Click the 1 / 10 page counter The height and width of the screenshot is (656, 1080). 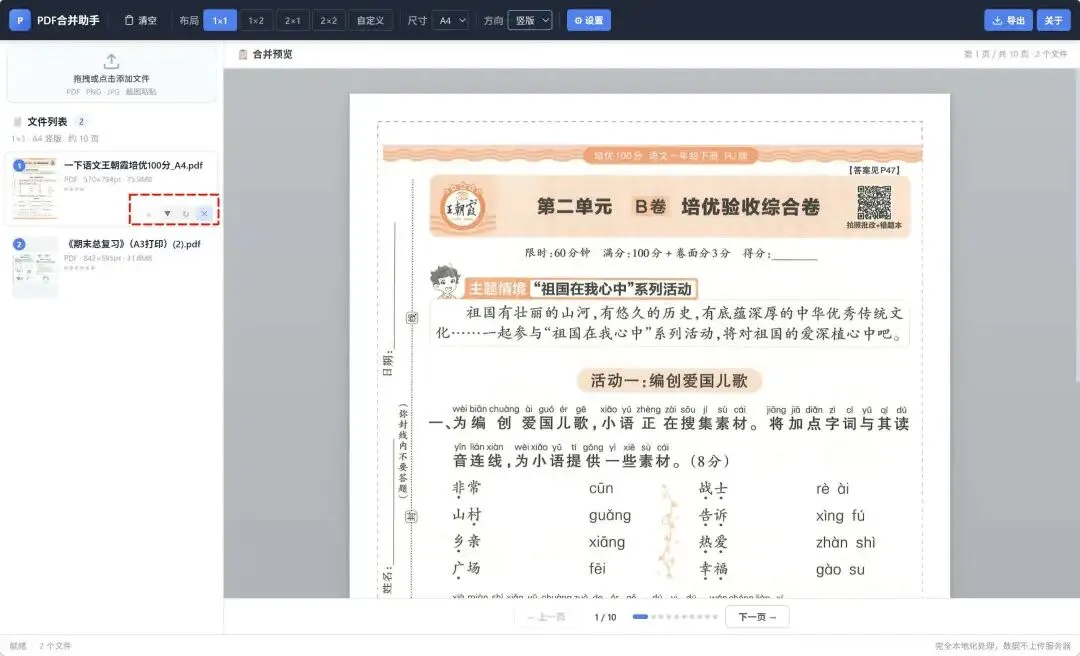[605, 617]
